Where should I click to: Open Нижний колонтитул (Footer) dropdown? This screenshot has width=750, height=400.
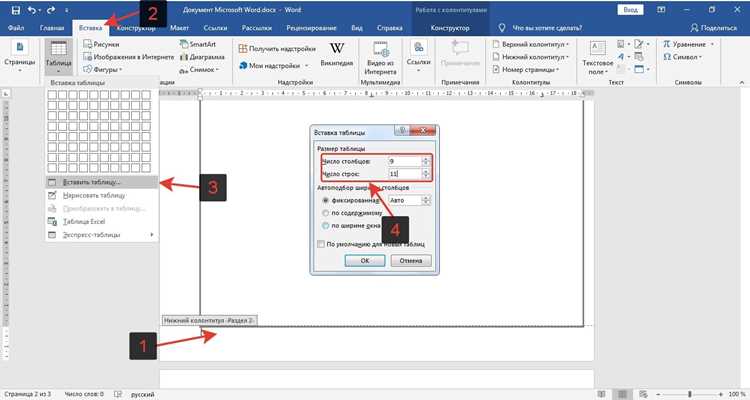531,57
